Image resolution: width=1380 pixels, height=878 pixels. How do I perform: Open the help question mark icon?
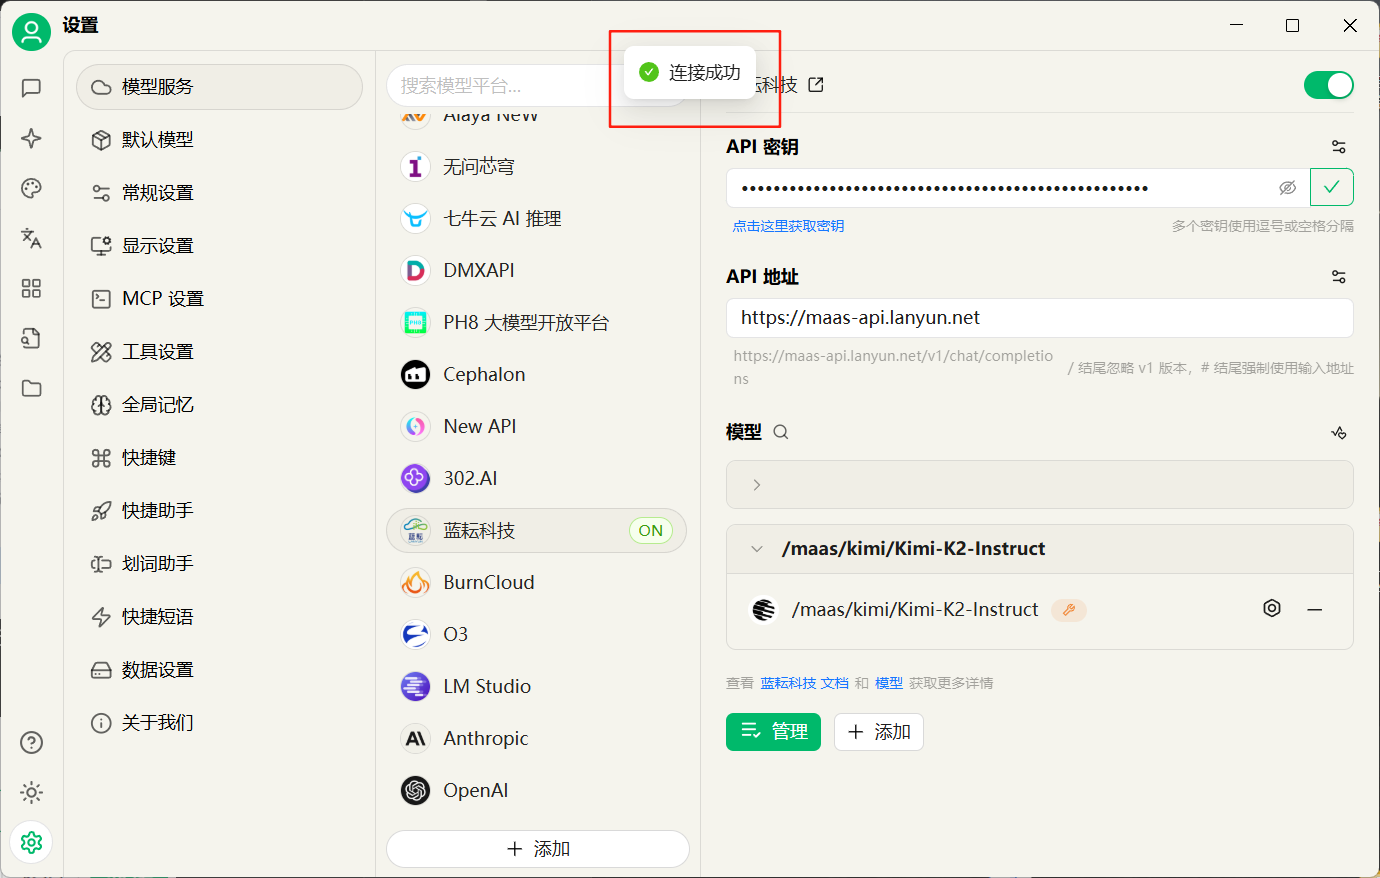tap(31, 742)
